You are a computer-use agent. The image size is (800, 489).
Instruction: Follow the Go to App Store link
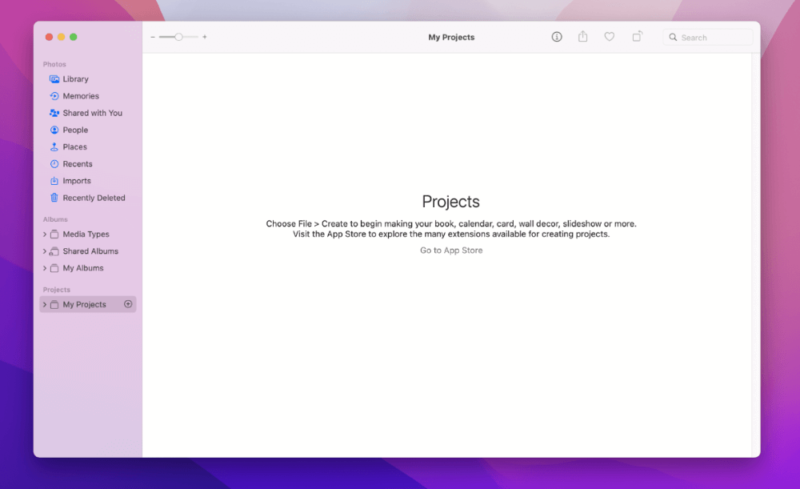(x=451, y=250)
